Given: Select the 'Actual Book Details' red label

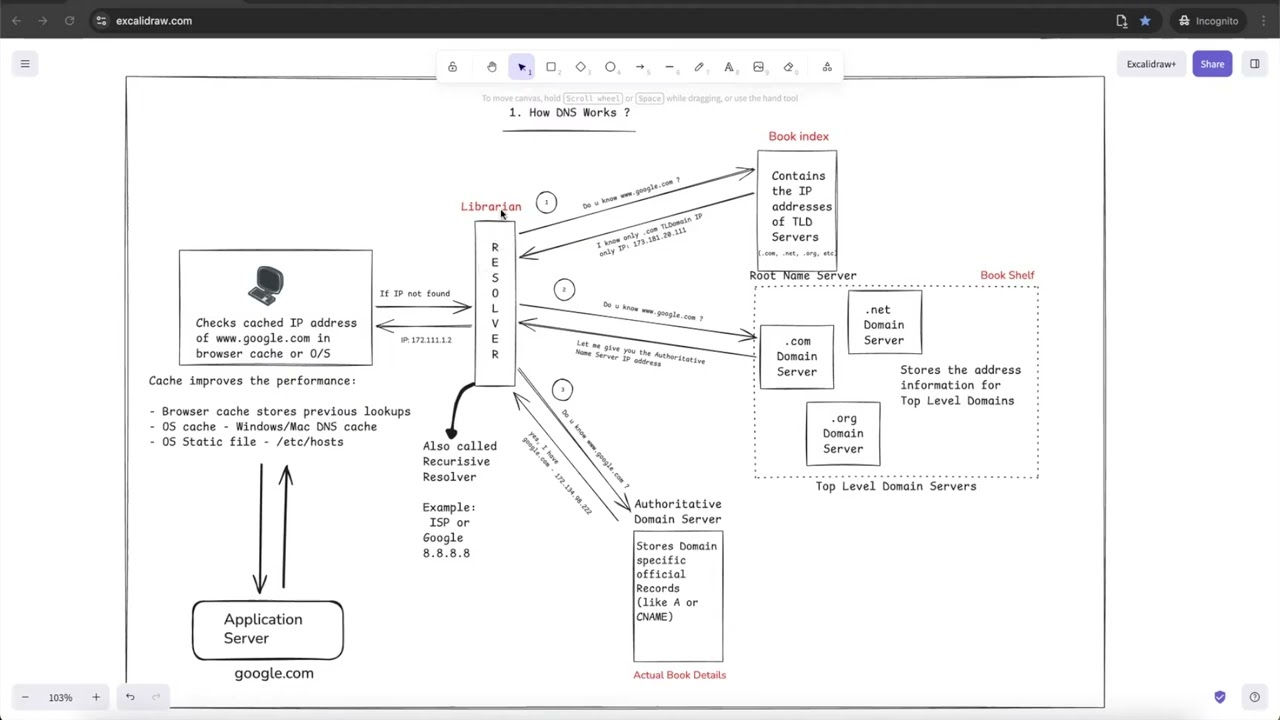Looking at the screenshot, I should [679, 675].
